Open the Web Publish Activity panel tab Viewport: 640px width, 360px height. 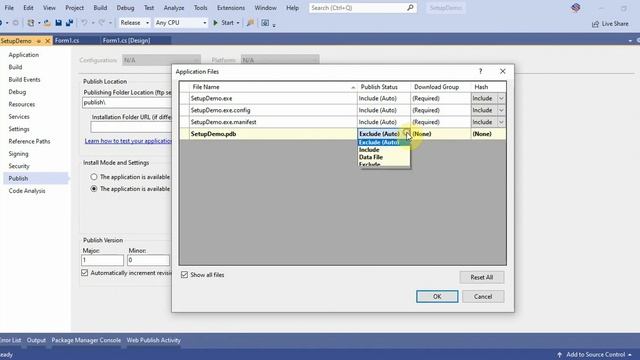pyautogui.click(x=153, y=340)
